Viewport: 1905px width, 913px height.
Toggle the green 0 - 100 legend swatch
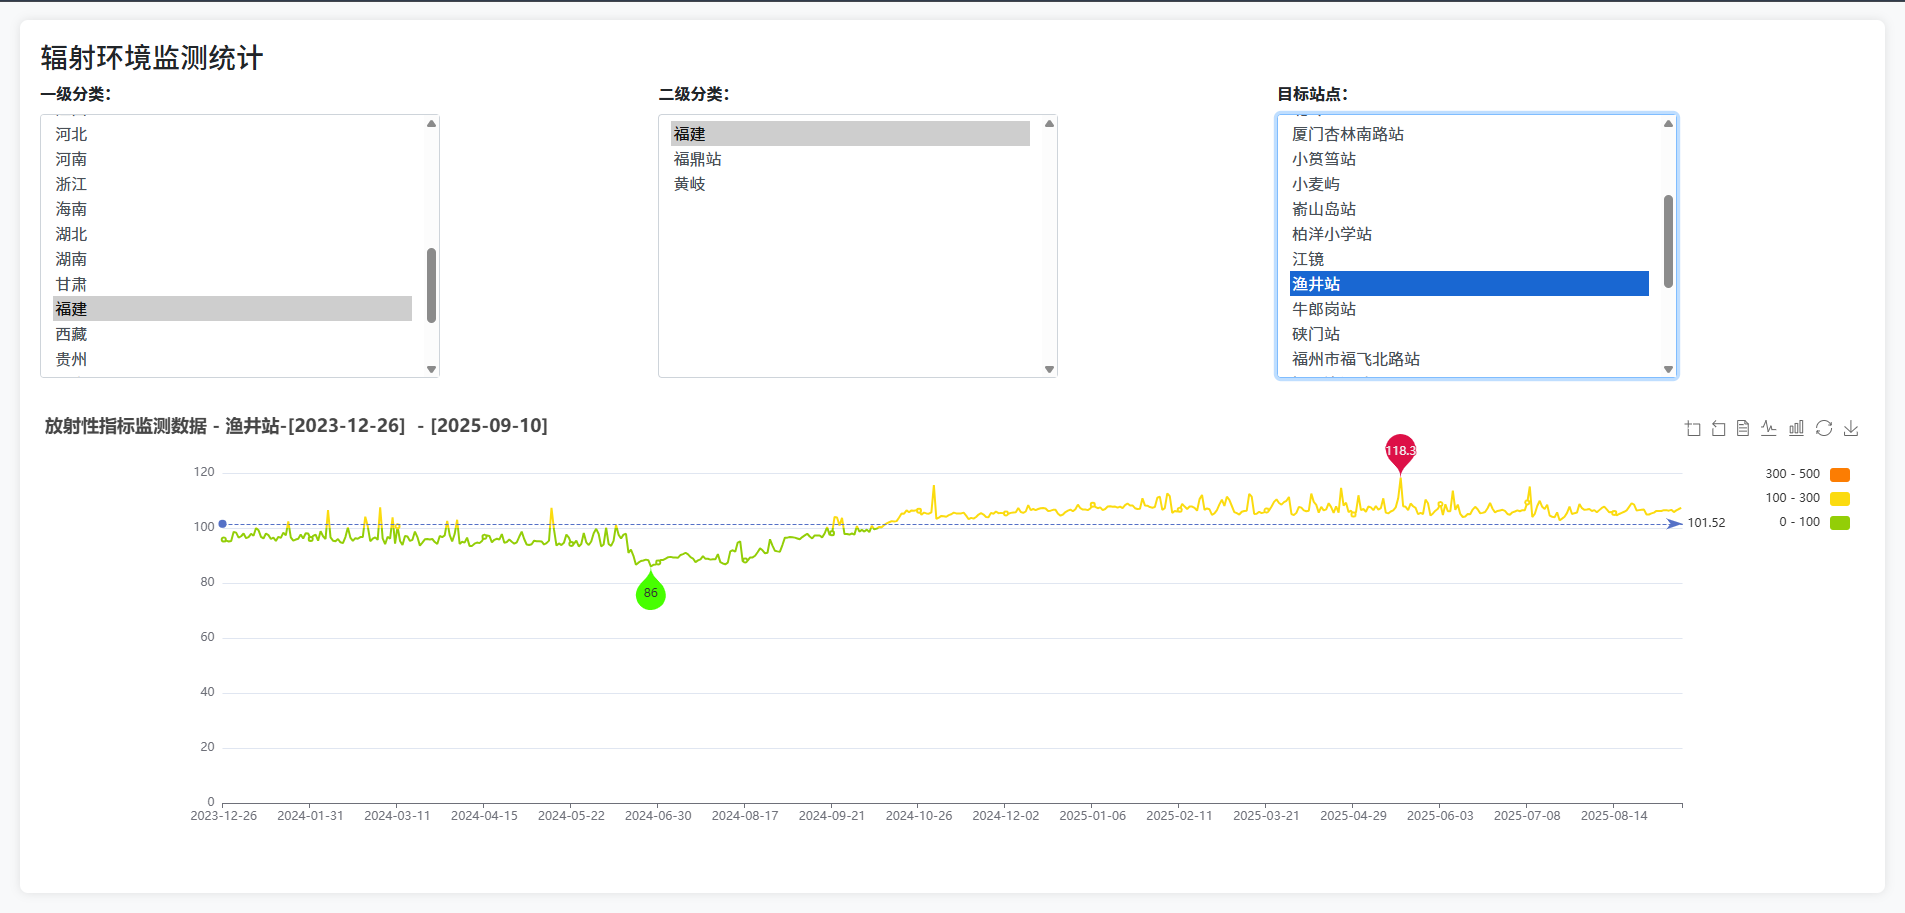tap(1840, 523)
